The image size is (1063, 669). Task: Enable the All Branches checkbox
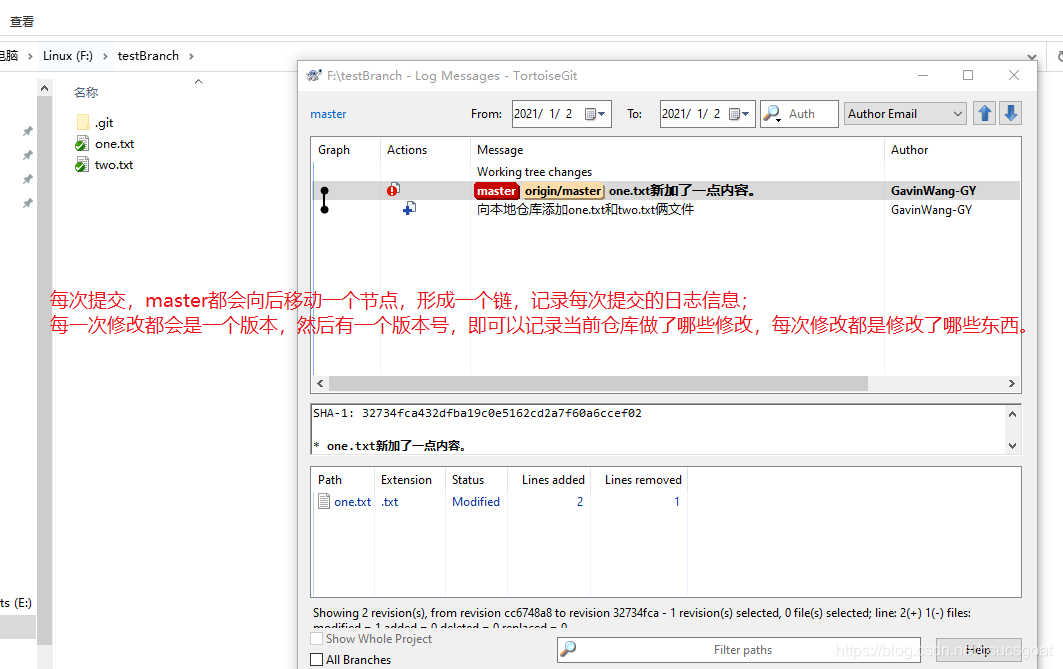(x=317, y=660)
